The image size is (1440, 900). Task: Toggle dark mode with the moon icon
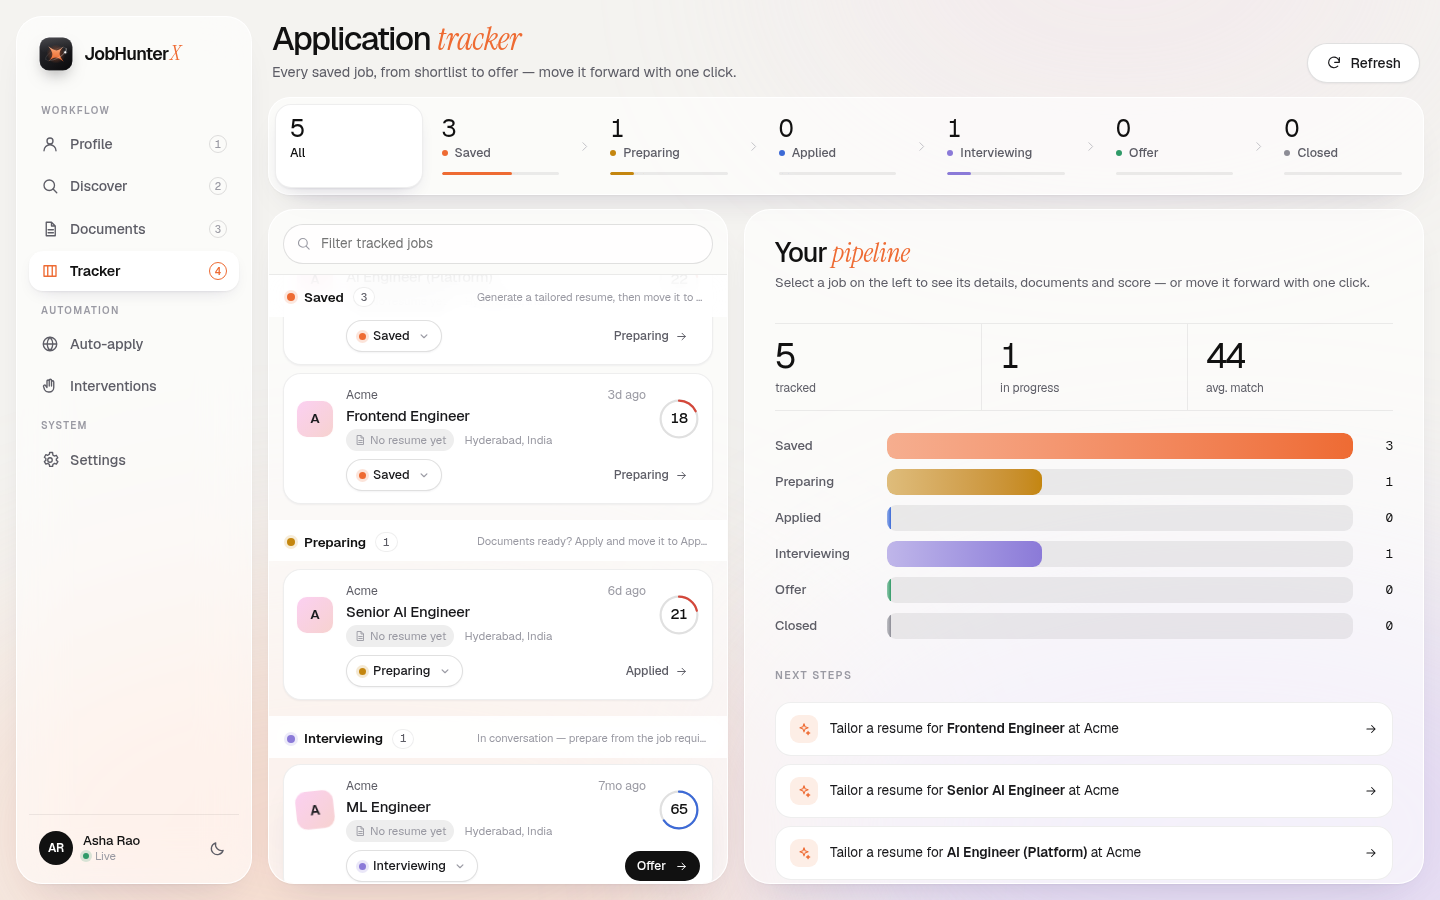pyautogui.click(x=217, y=849)
